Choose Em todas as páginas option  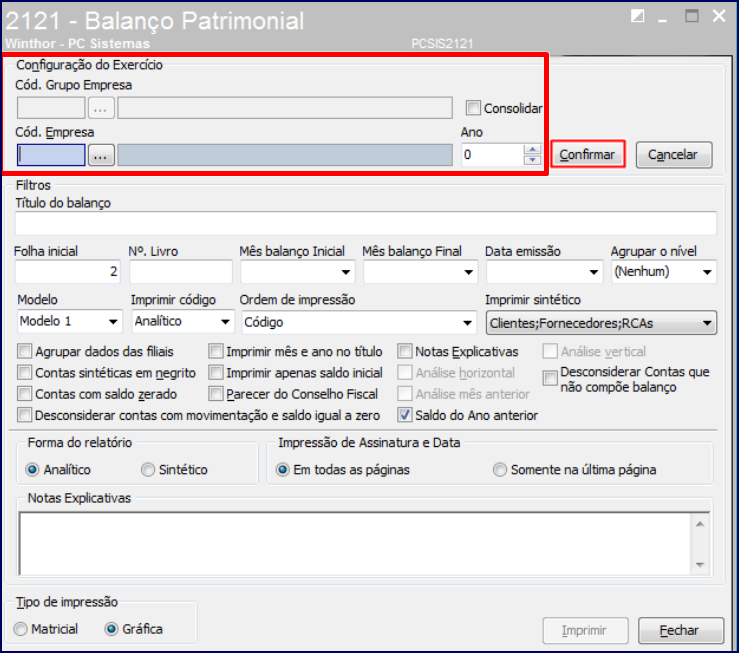coord(283,470)
